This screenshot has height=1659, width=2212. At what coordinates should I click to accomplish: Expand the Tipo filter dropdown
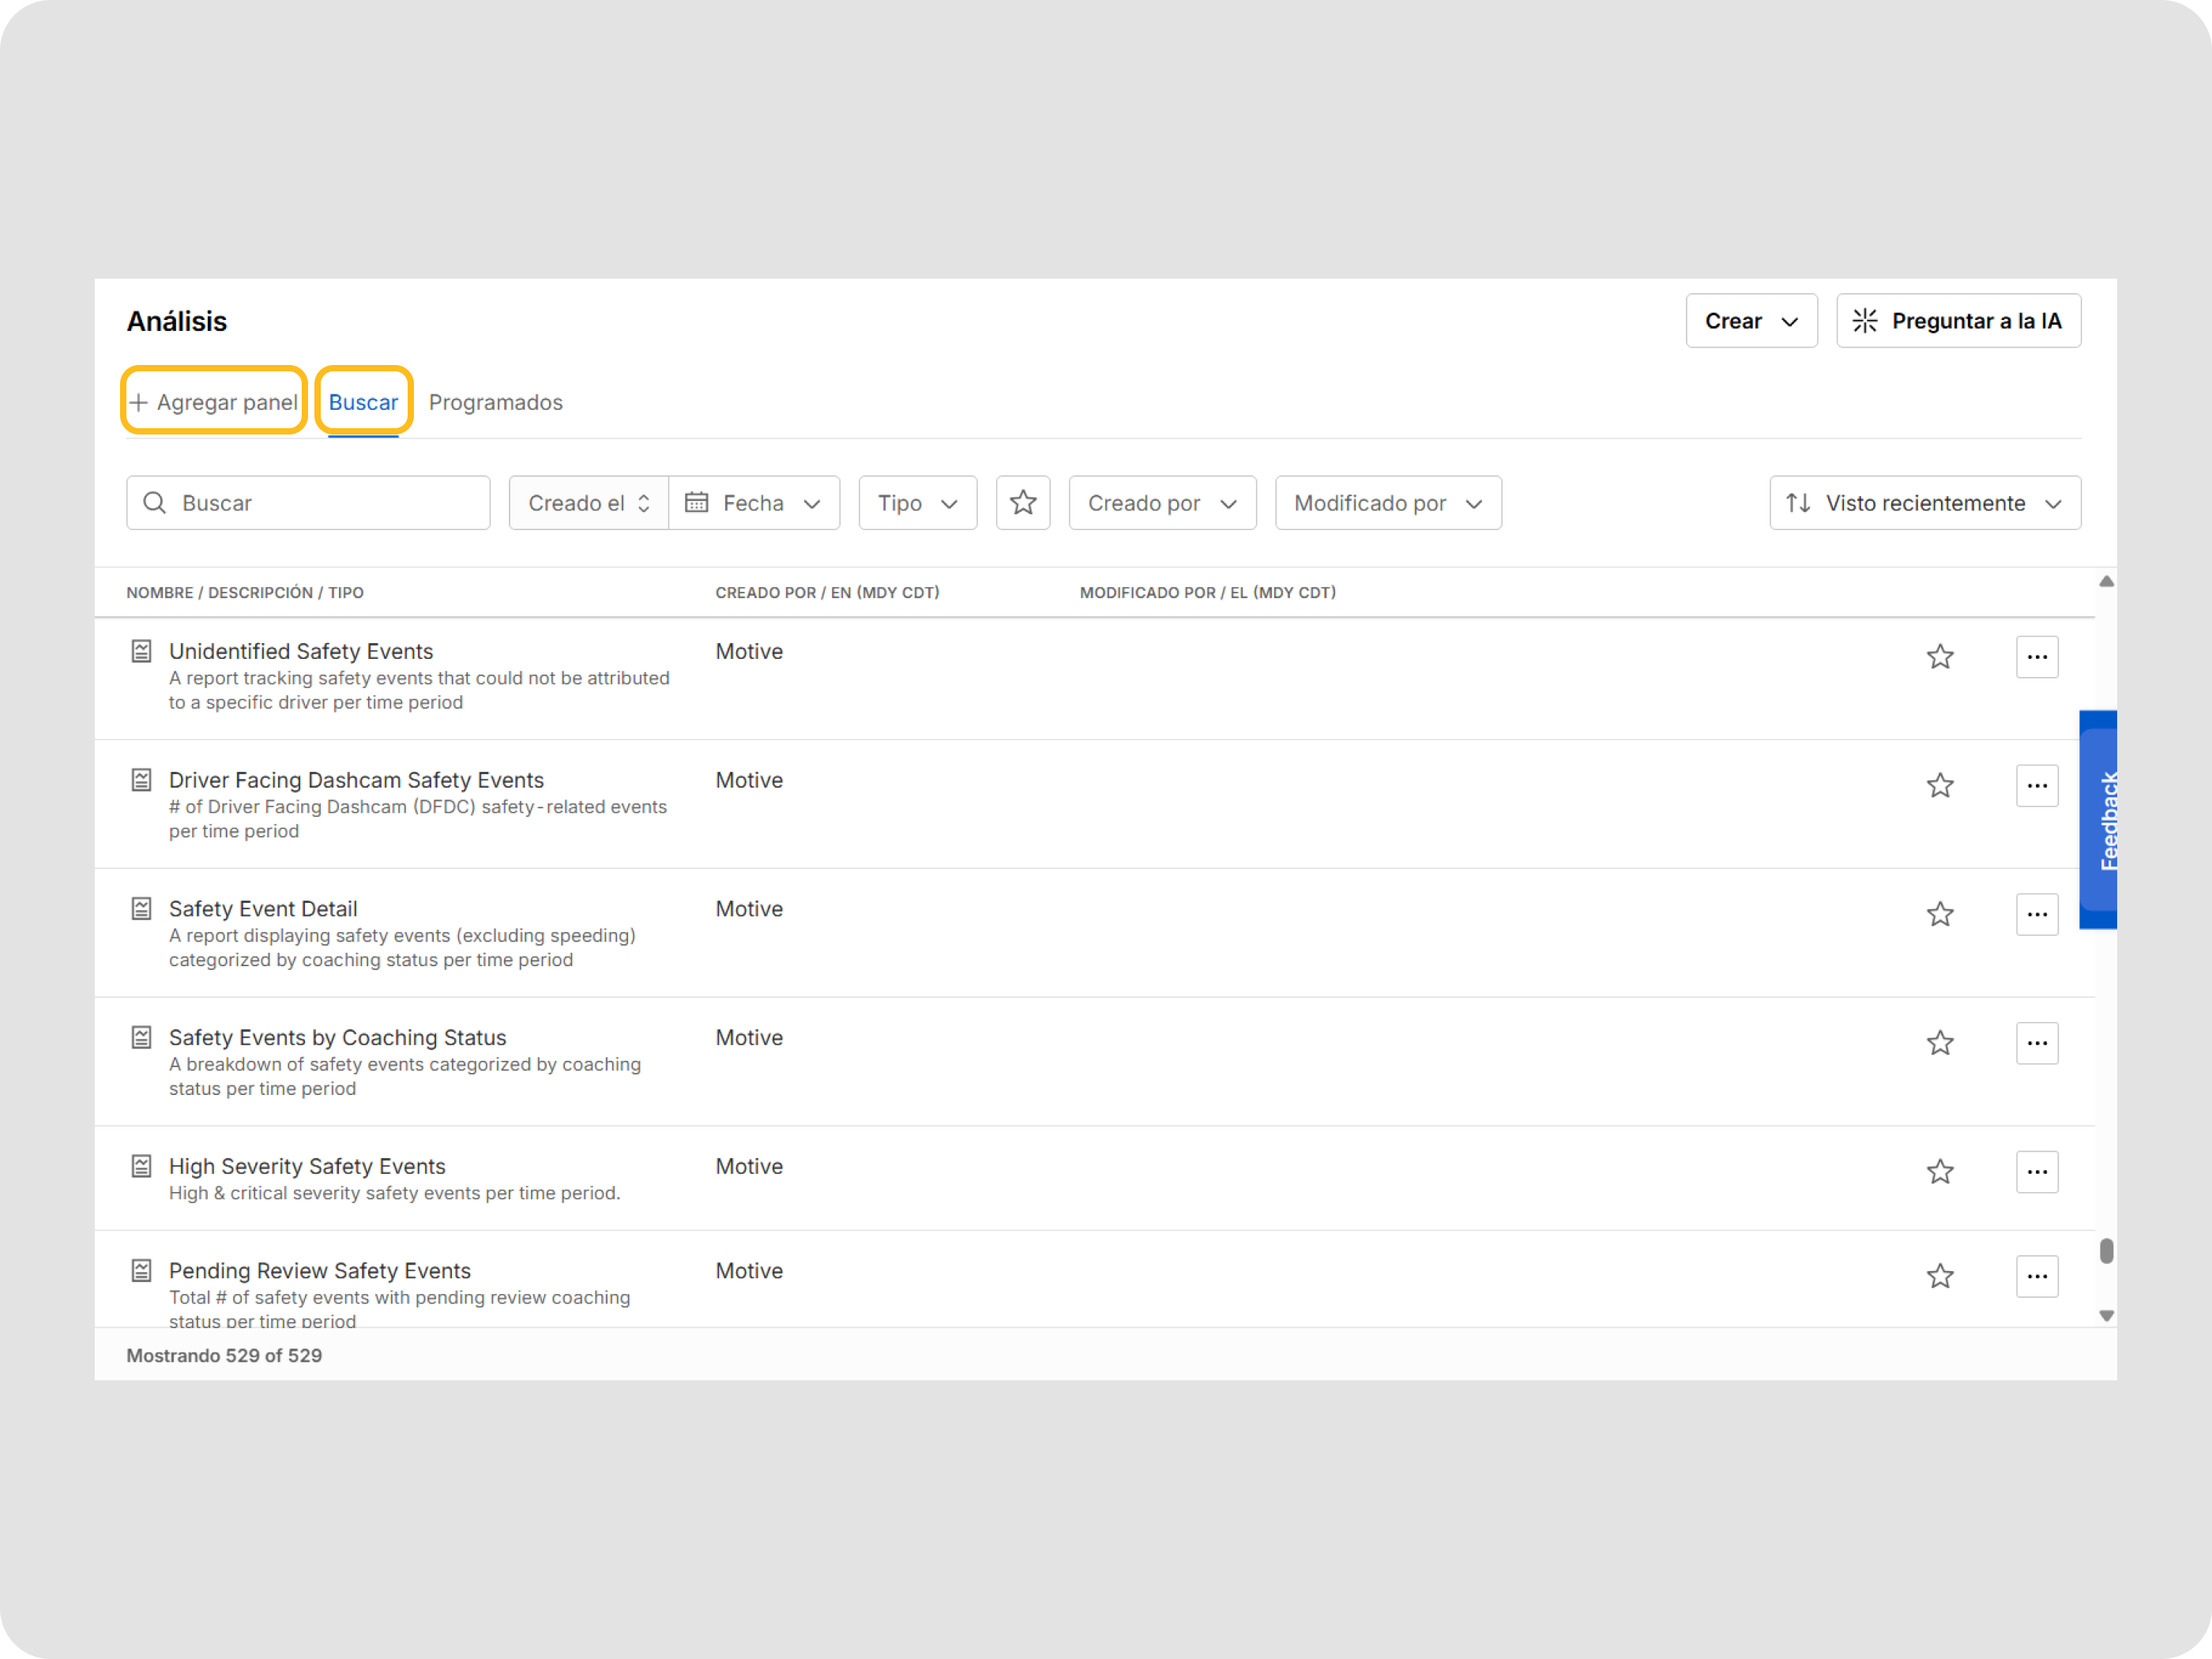(917, 503)
